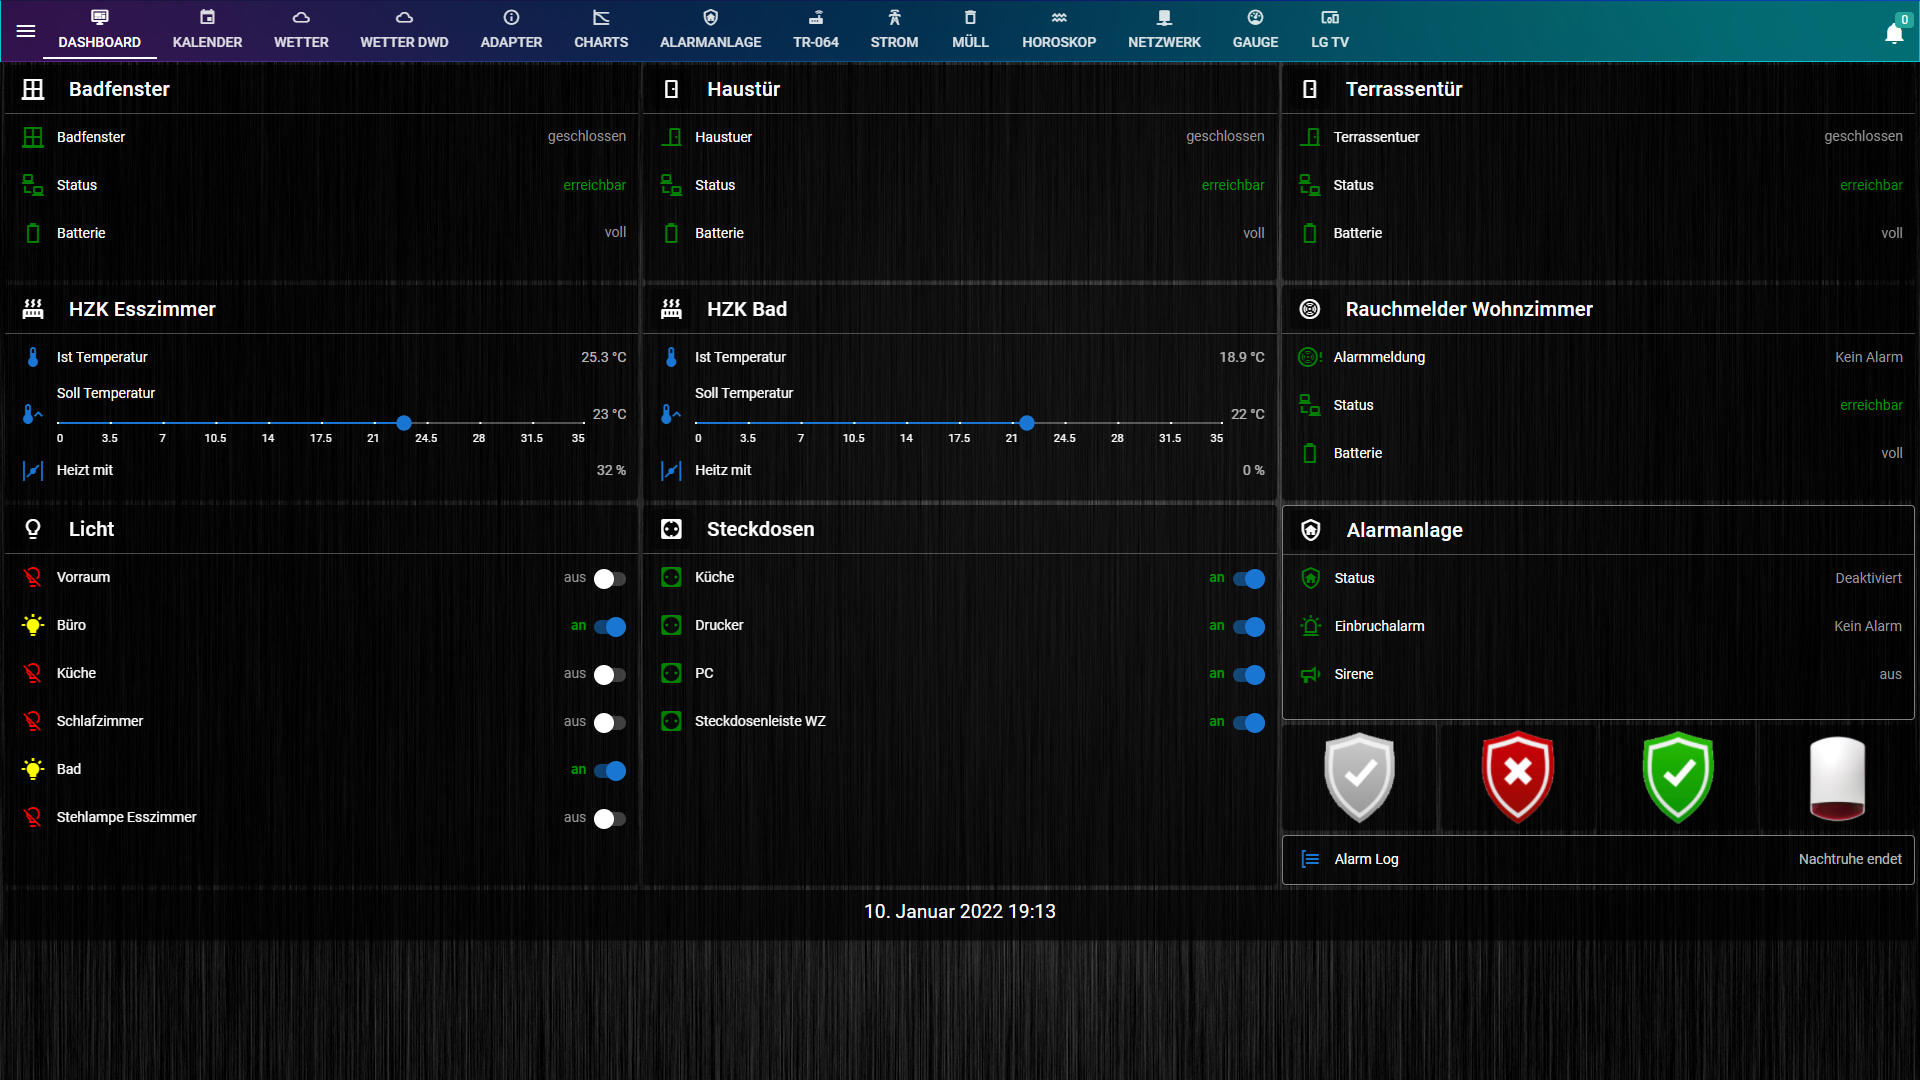Click the Terrassentuer Status erreichbar value
The height and width of the screenshot is (1080, 1920).
(1871, 185)
